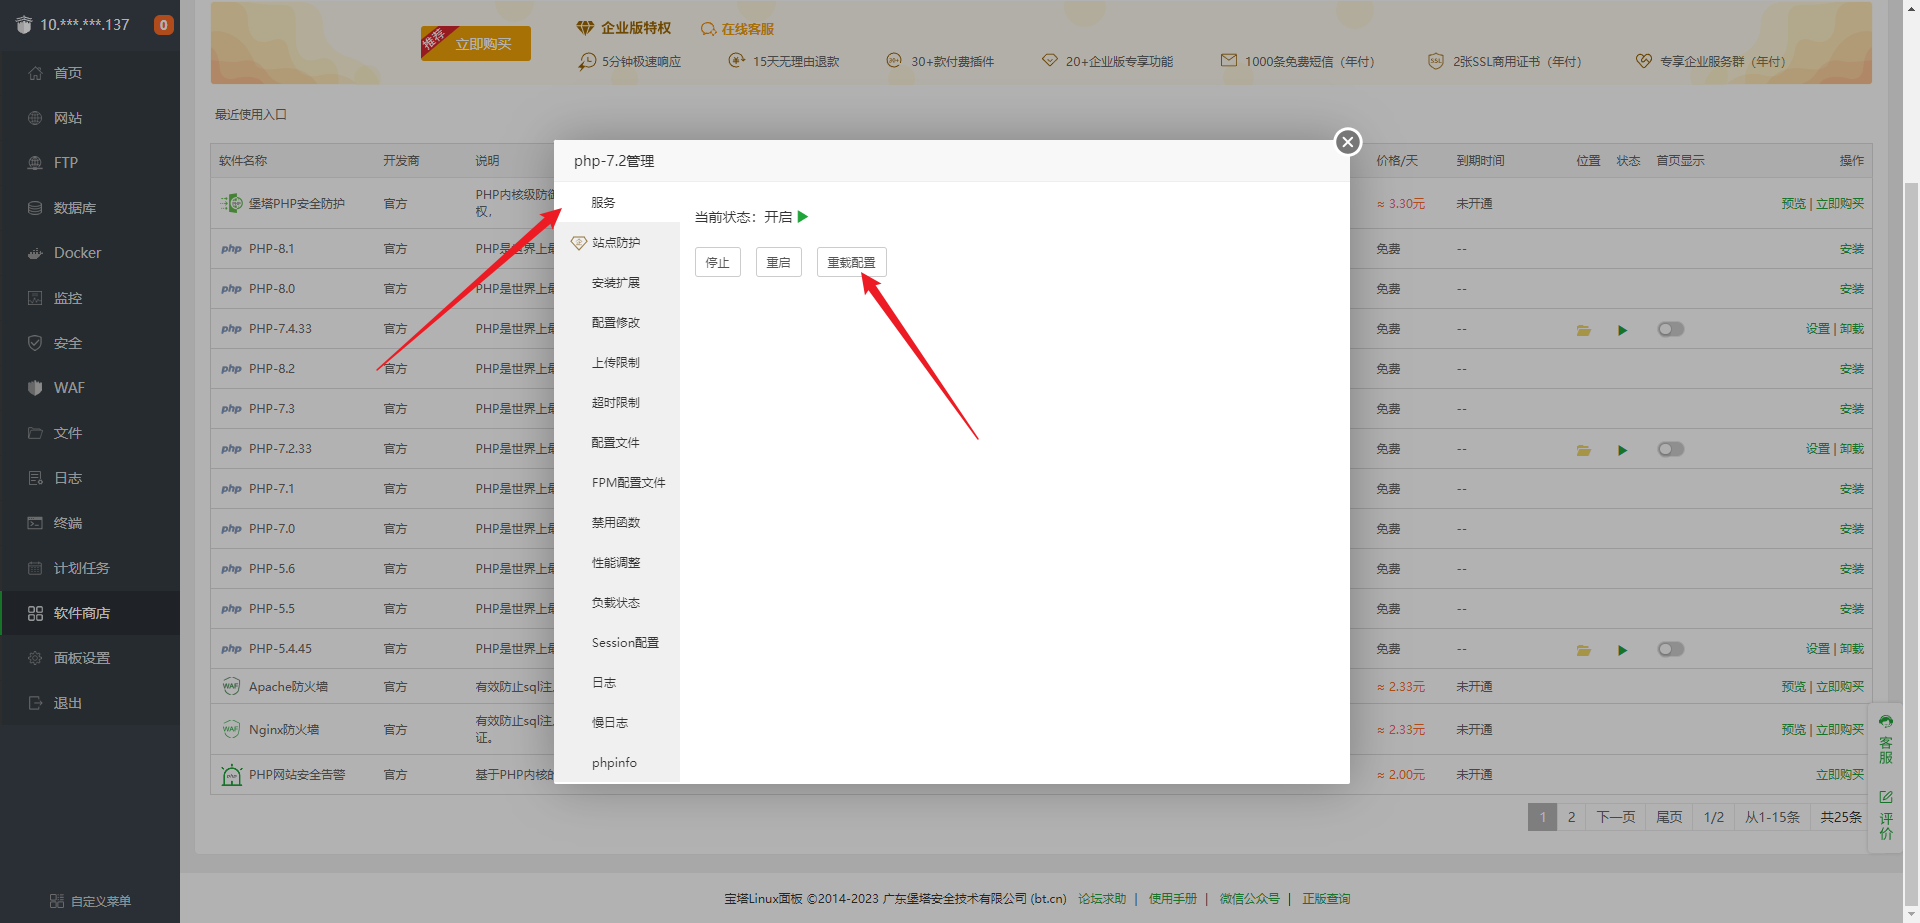Open the 上传限制 tab
This screenshot has height=923, width=1920.
tap(617, 362)
